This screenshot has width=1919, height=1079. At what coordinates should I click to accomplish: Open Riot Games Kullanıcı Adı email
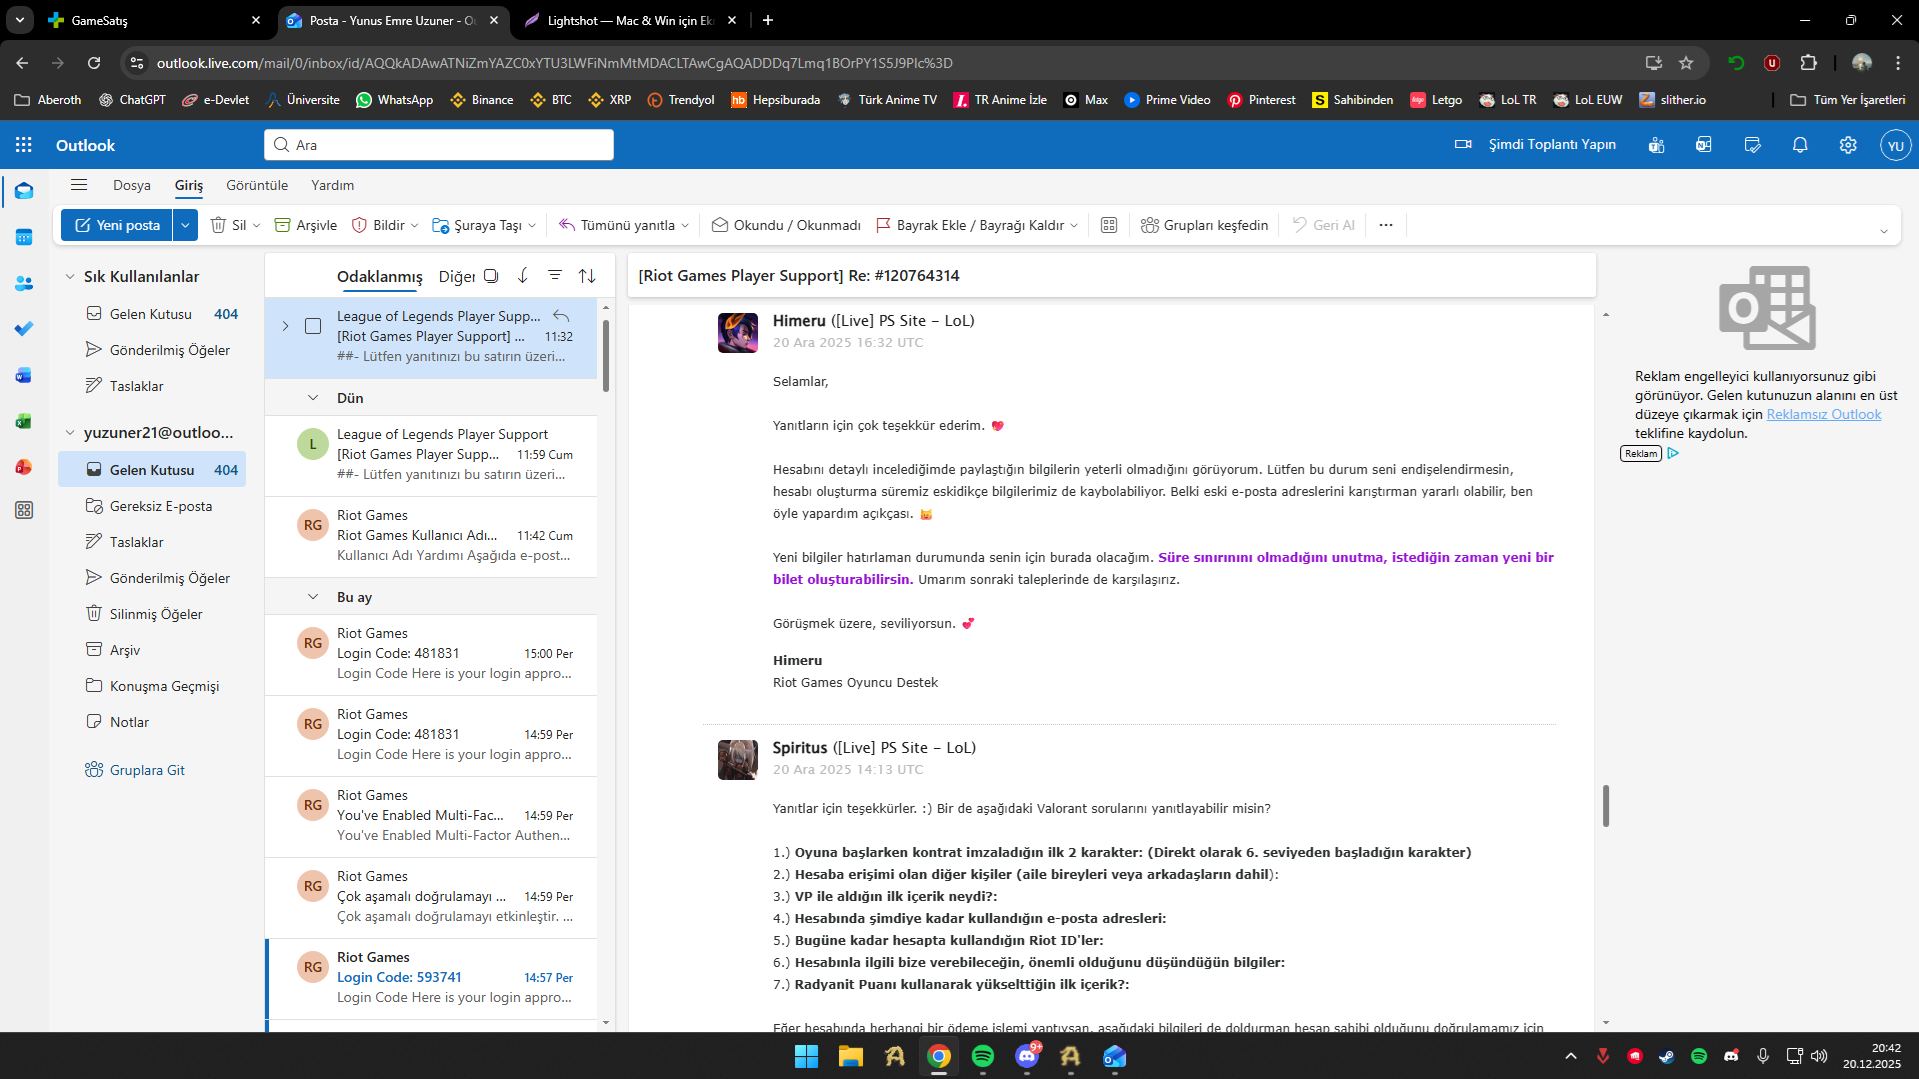pyautogui.click(x=432, y=536)
